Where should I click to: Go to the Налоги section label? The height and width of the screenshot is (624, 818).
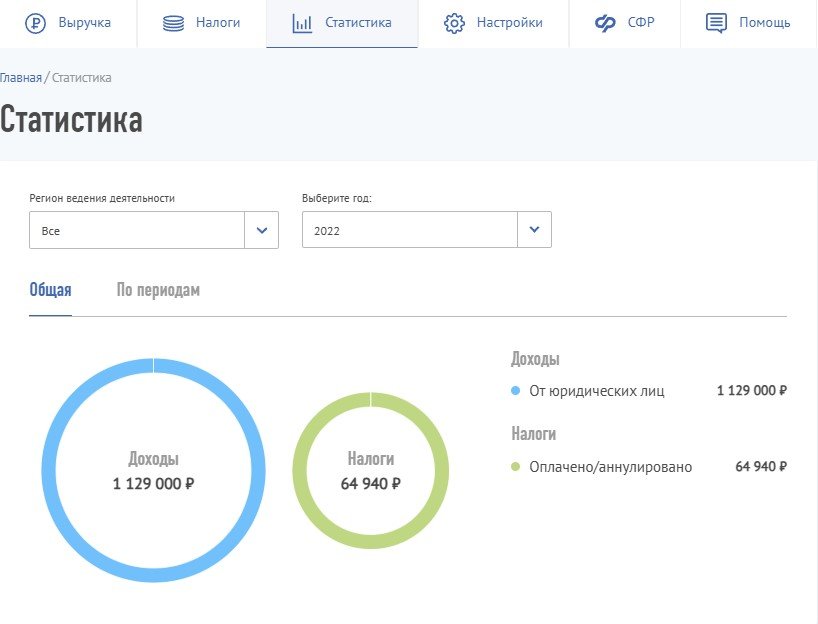click(x=218, y=23)
